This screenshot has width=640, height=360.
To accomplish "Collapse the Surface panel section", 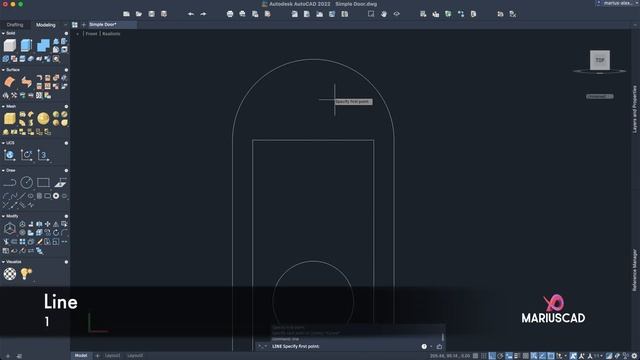I will [3, 70].
